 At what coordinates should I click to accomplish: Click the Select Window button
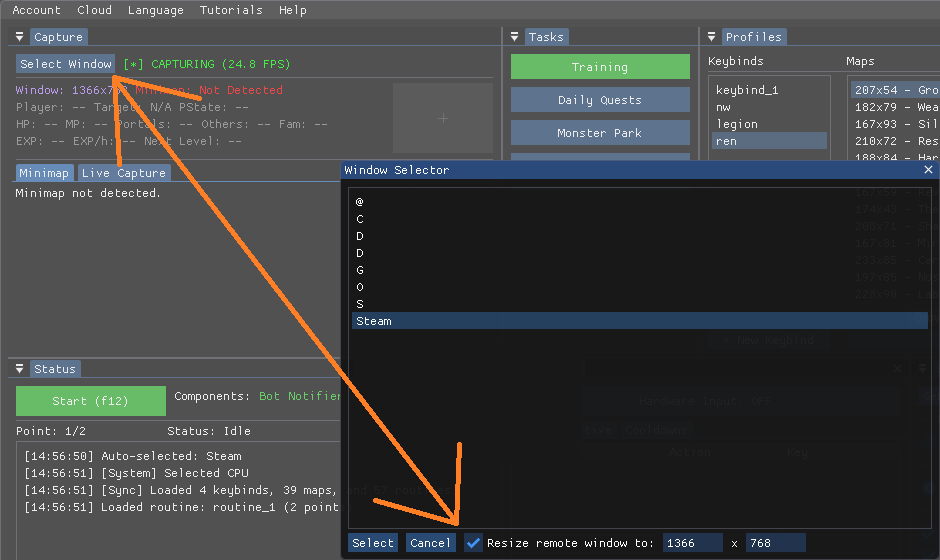(65, 64)
